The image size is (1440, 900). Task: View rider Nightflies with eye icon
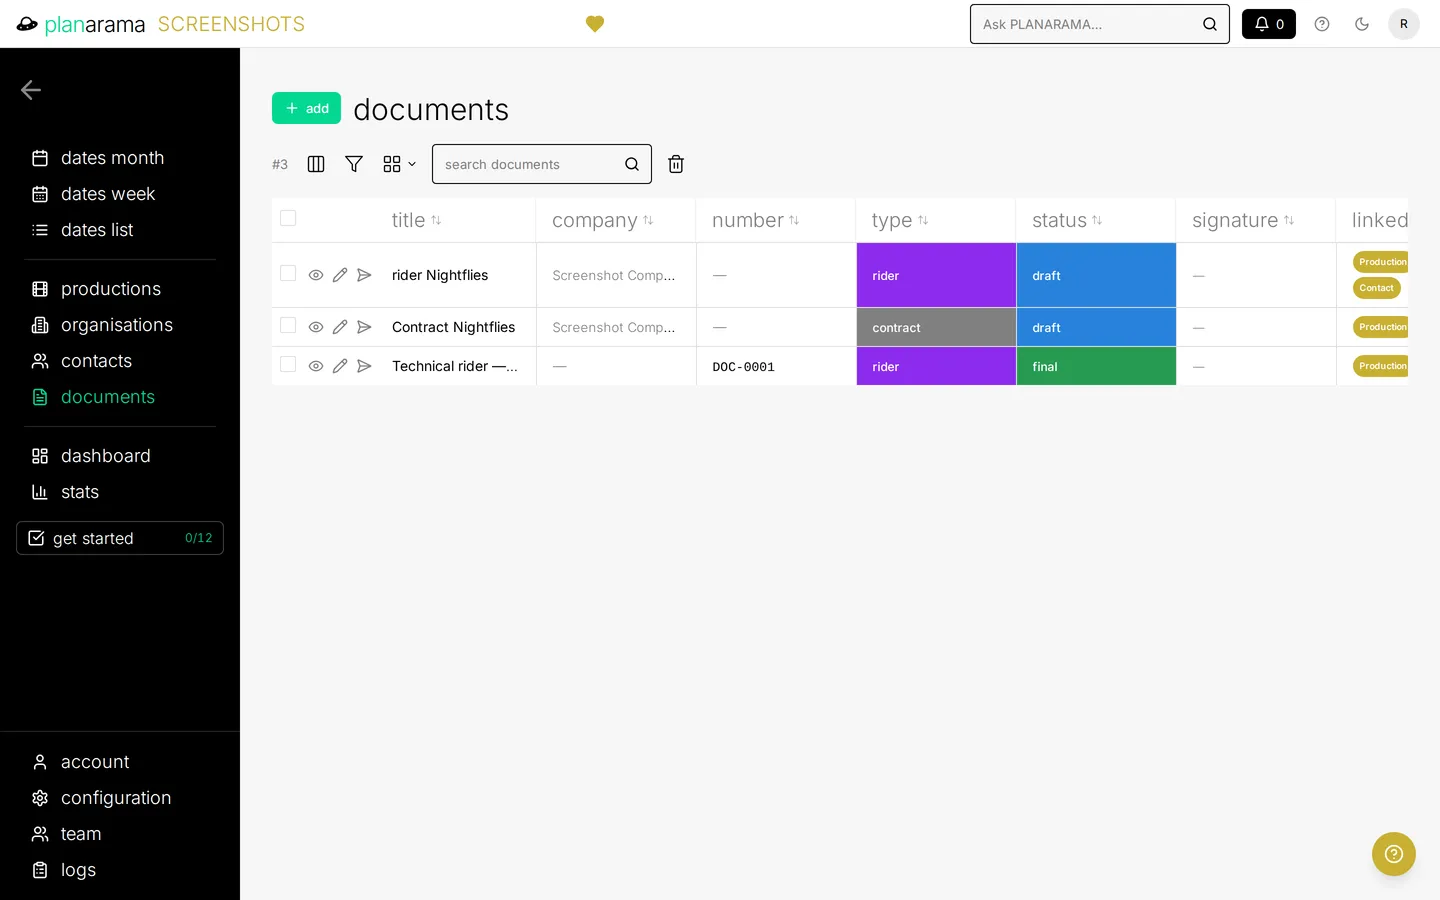pos(316,275)
